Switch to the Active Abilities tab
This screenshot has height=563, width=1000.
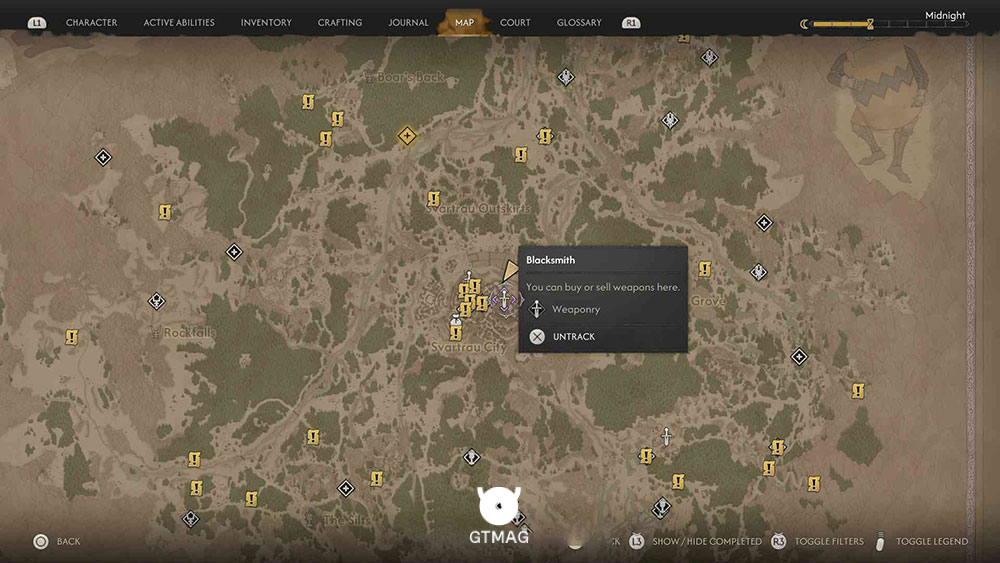[x=179, y=22]
